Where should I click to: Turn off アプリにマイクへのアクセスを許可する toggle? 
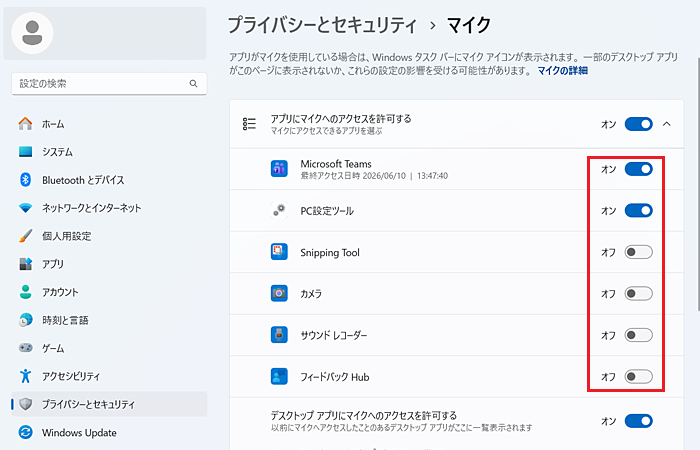[638, 124]
